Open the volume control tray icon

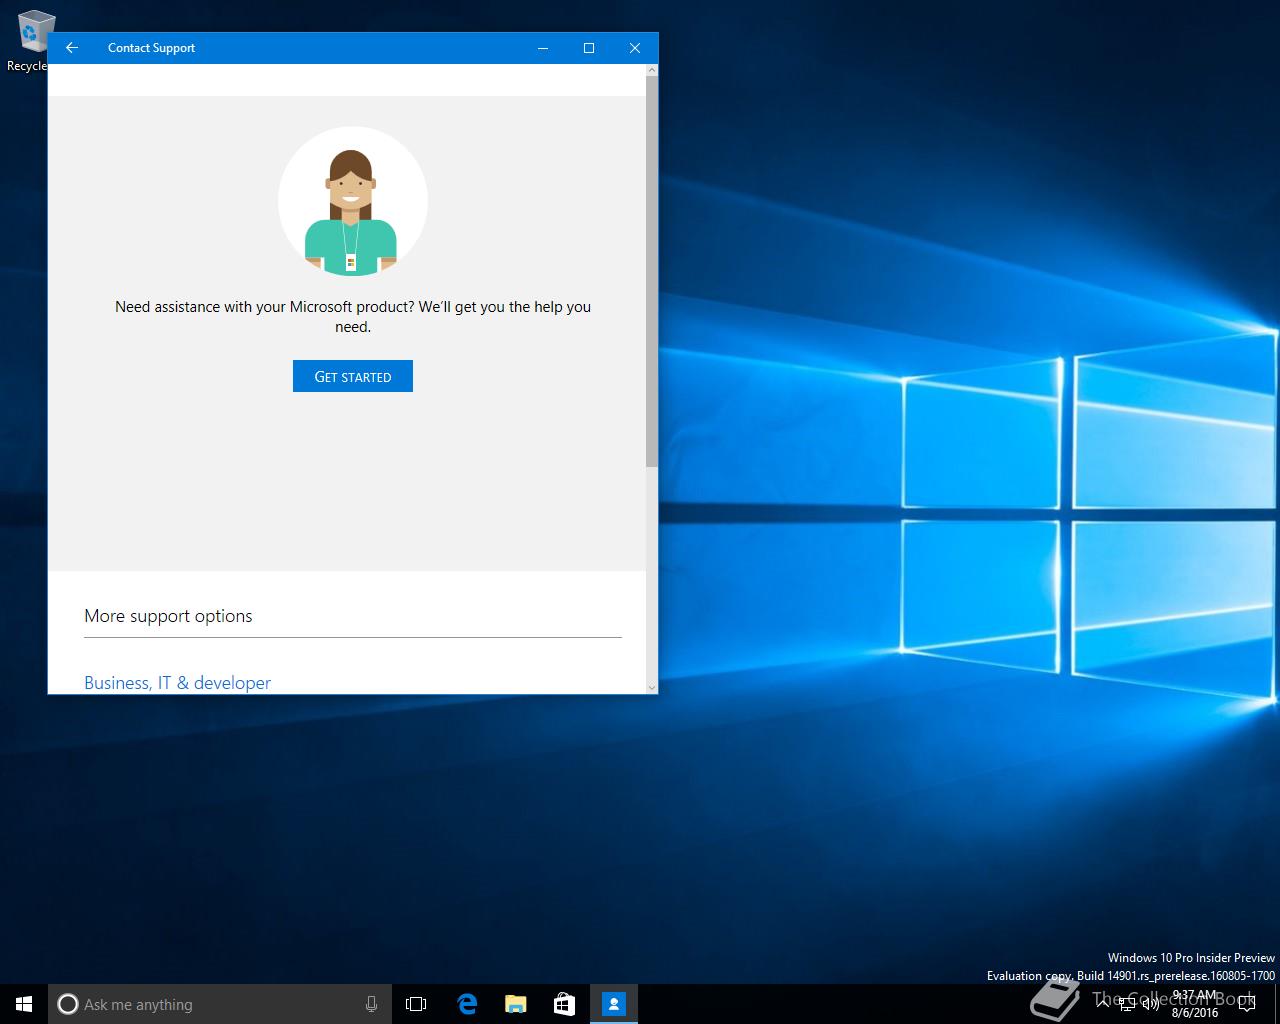tap(1151, 1004)
